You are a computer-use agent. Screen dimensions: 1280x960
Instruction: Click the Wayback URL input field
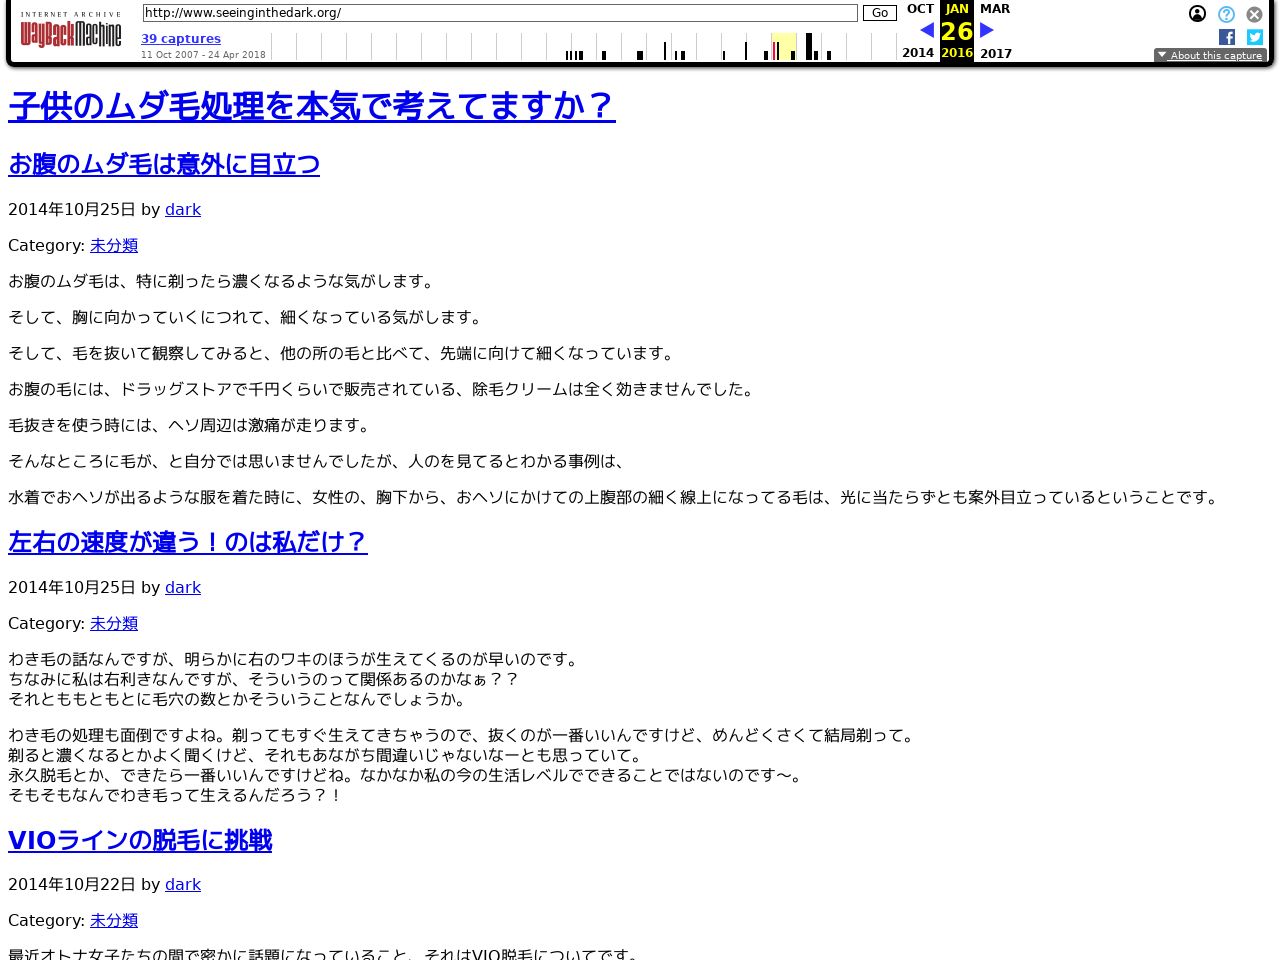coord(499,13)
